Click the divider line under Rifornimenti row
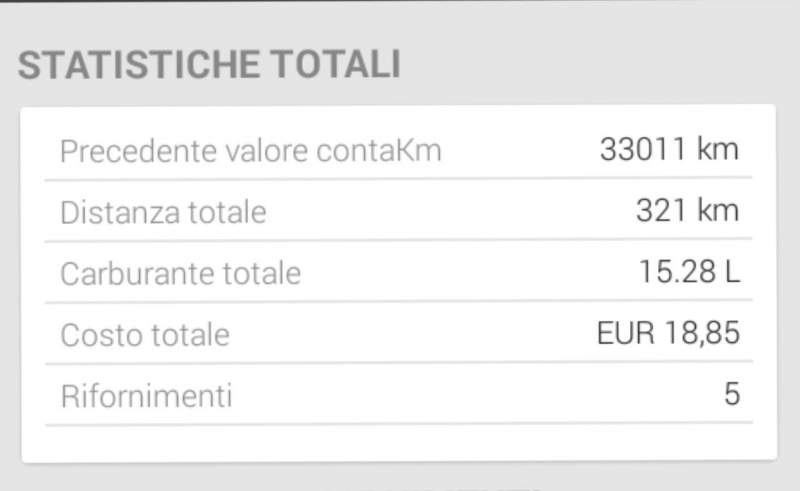 [399, 424]
